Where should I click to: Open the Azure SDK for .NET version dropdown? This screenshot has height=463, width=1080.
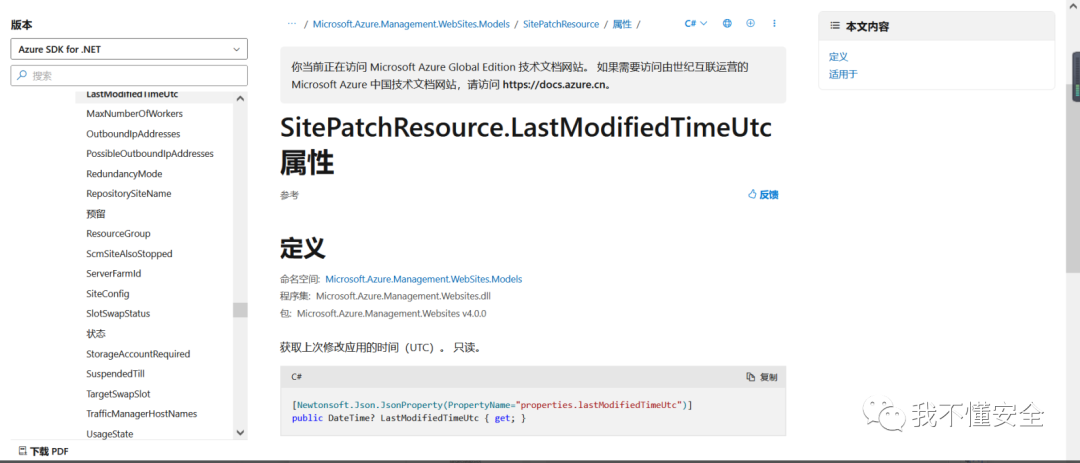(129, 49)
